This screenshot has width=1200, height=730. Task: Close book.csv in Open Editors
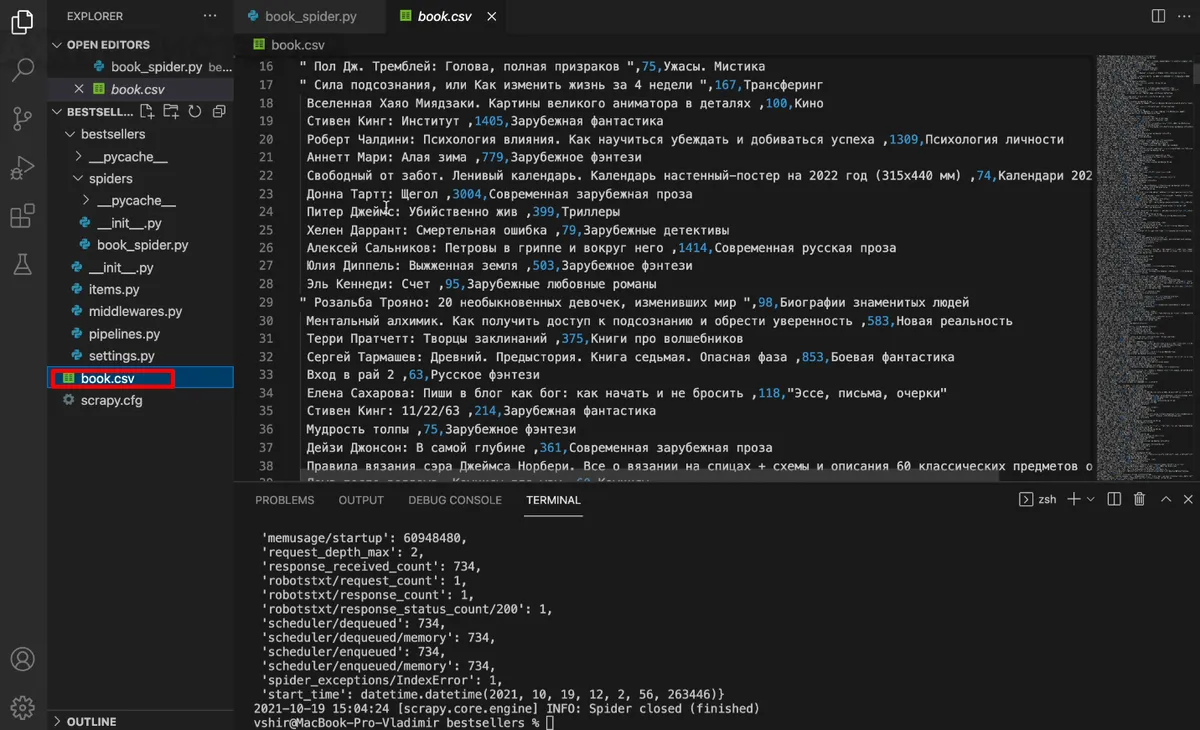(79, 89)
